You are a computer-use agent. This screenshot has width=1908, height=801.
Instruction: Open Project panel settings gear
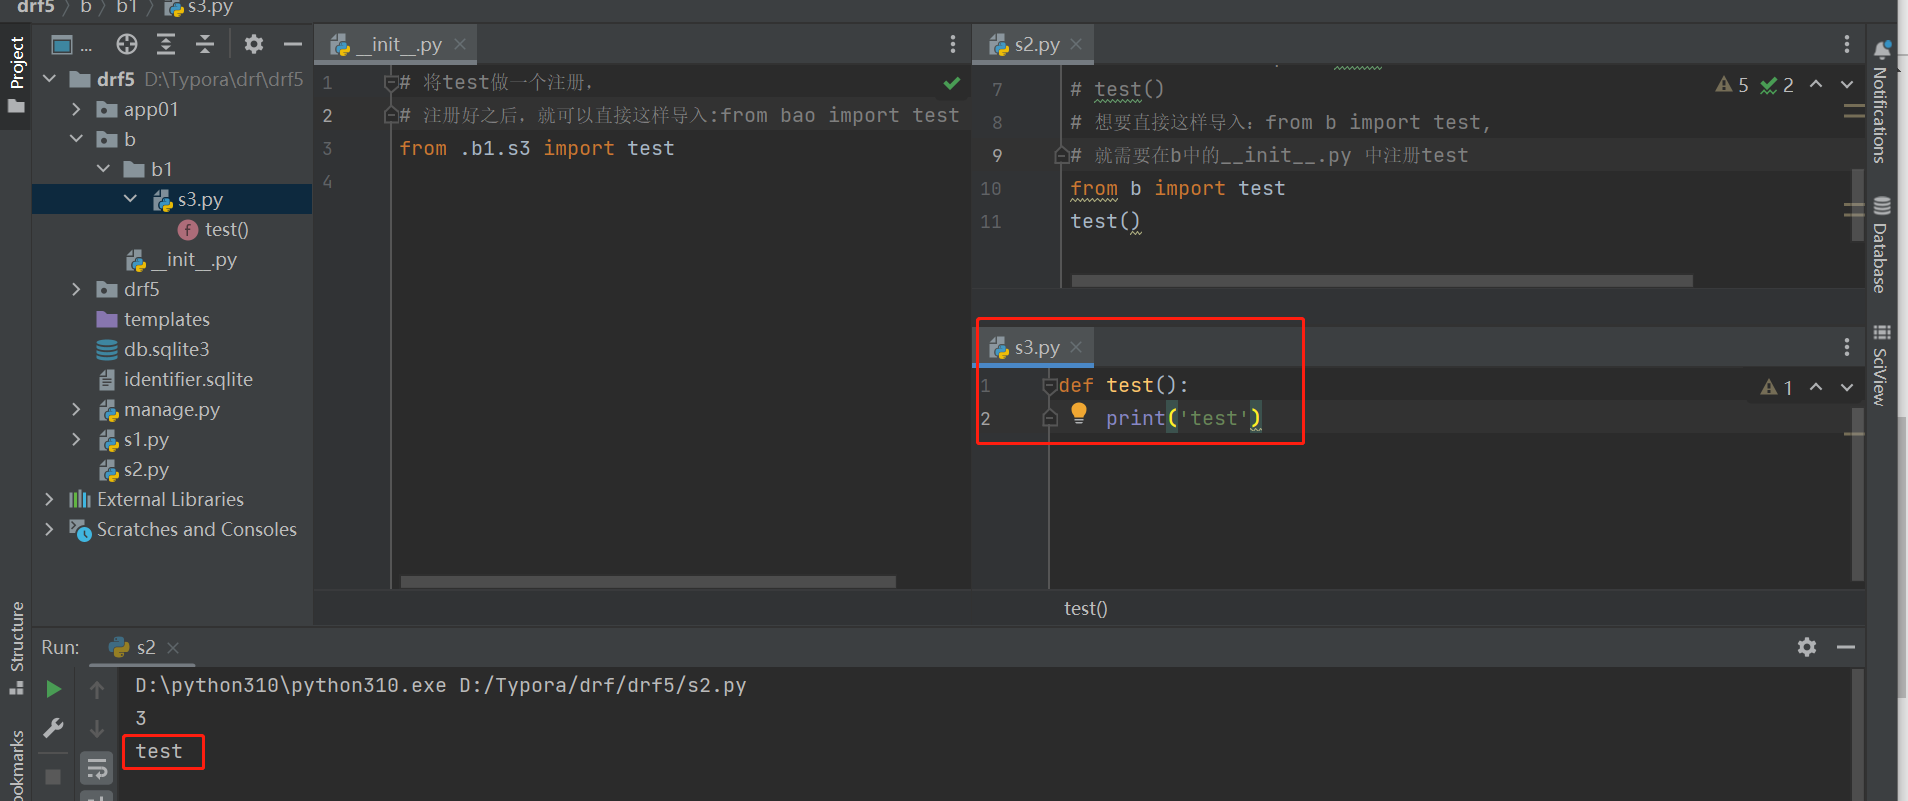point(254,44)
